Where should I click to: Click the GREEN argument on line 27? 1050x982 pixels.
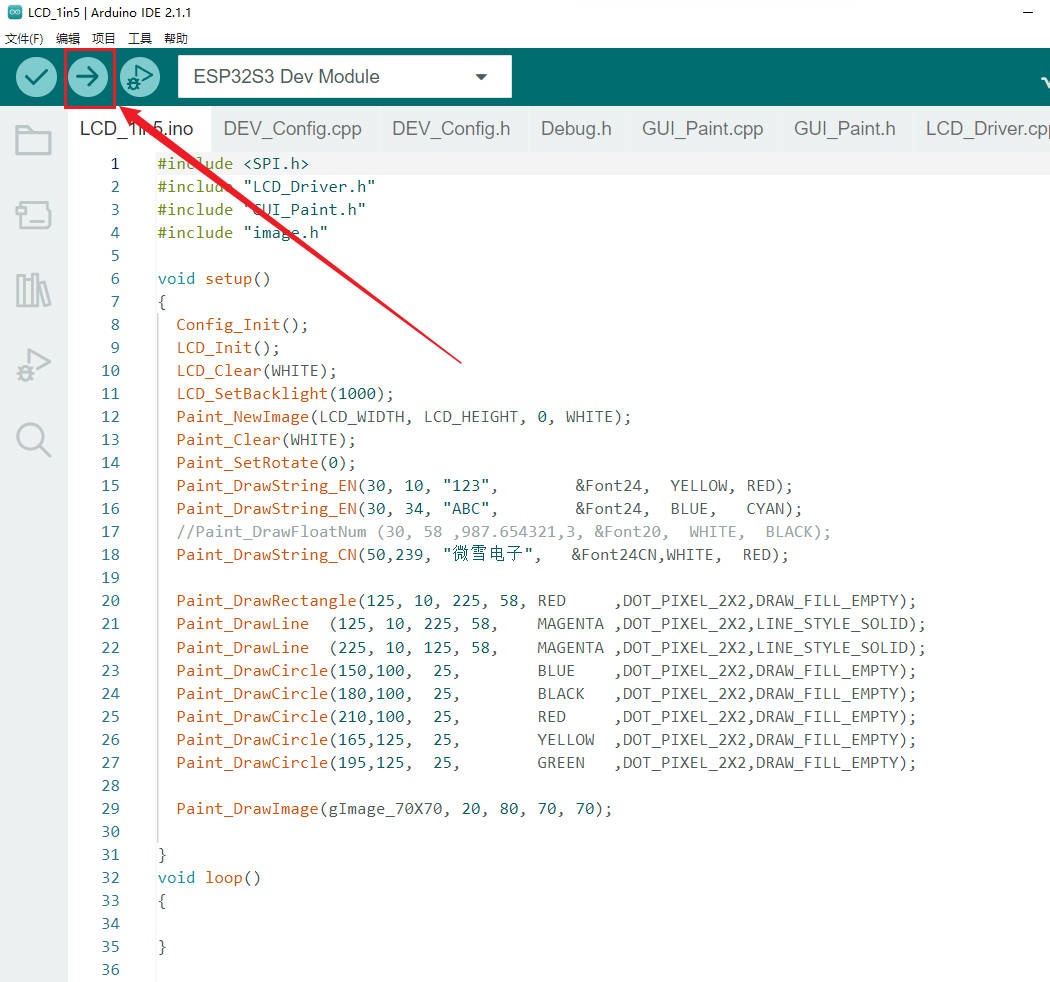[561, 763]
